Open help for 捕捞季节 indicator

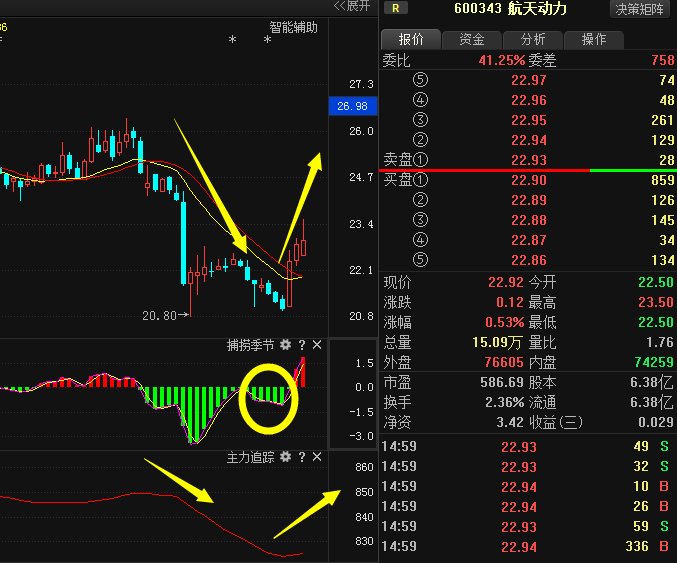302,345
